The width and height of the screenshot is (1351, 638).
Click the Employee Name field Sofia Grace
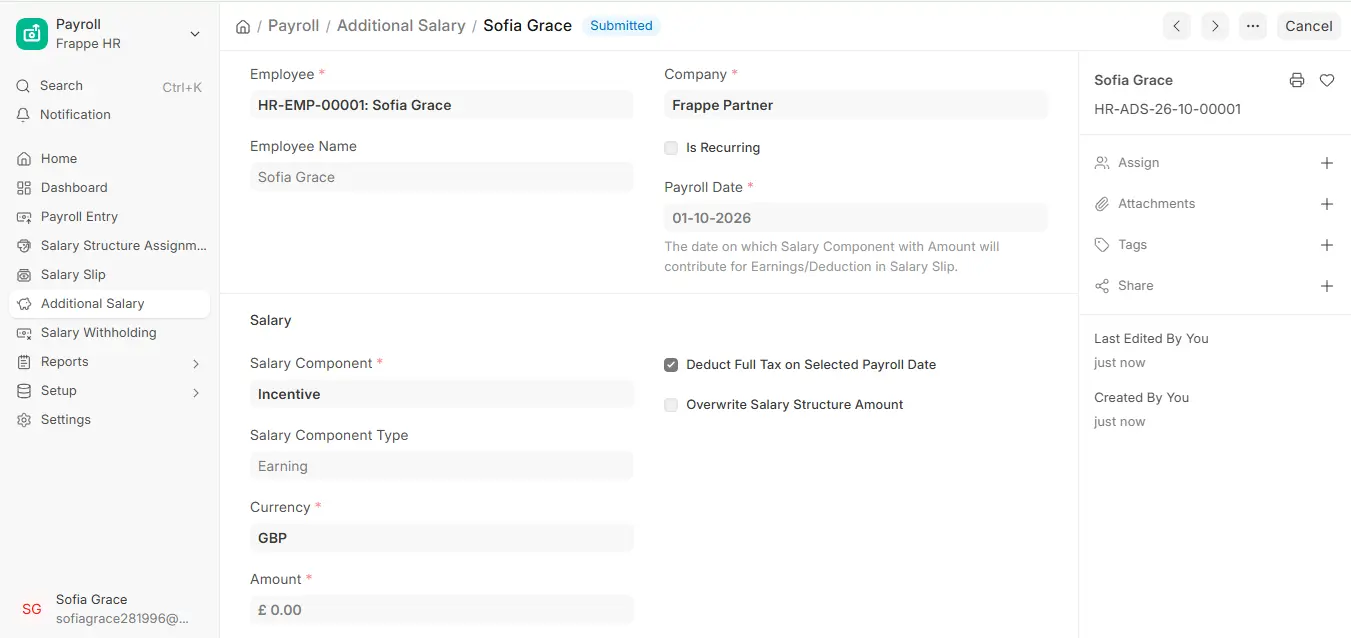441,177
